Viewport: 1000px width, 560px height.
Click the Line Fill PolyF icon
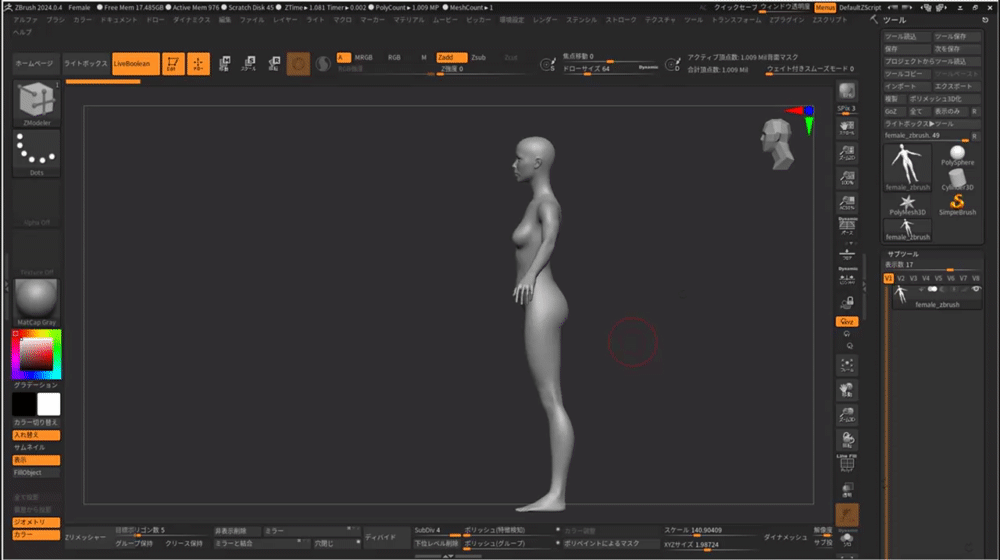click(x=847, y=464)
